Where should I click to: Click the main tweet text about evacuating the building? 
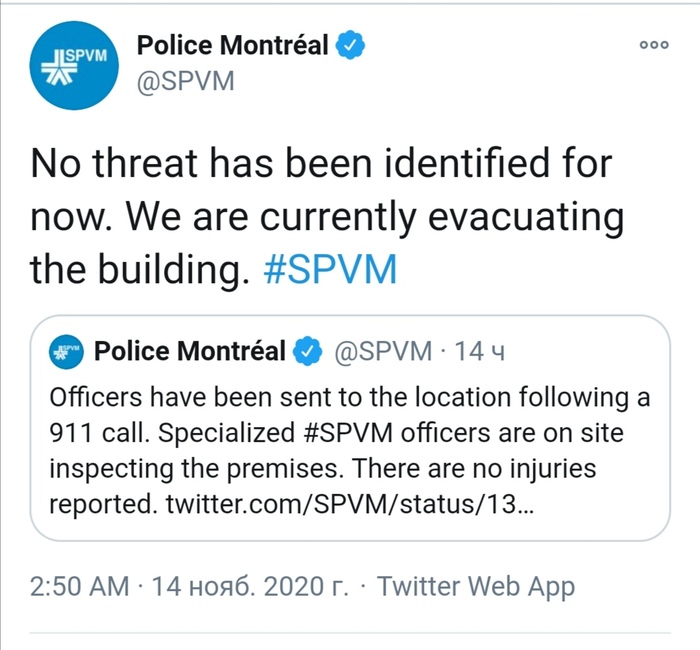click(x=327, y=217)
